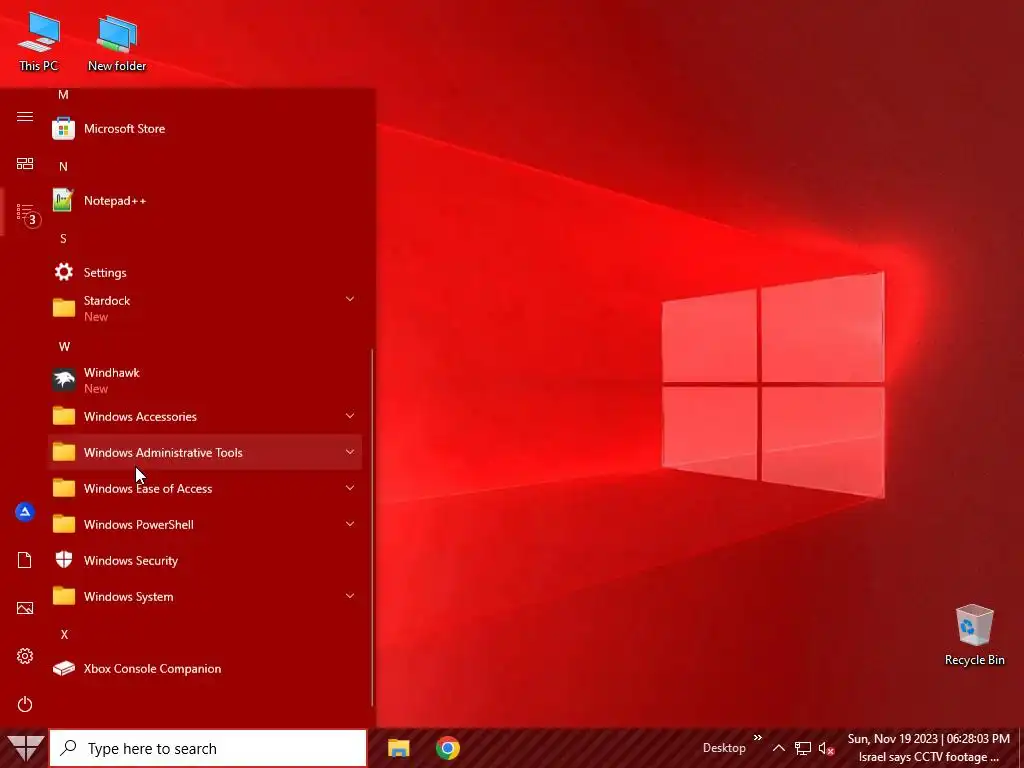Open Windows System folder icon
Image resolution: width=1024 pixels, height=768 pixels.
coord(64,596)
